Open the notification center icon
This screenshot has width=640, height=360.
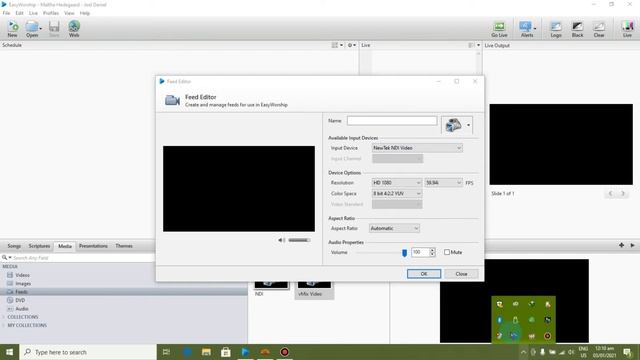627,352
